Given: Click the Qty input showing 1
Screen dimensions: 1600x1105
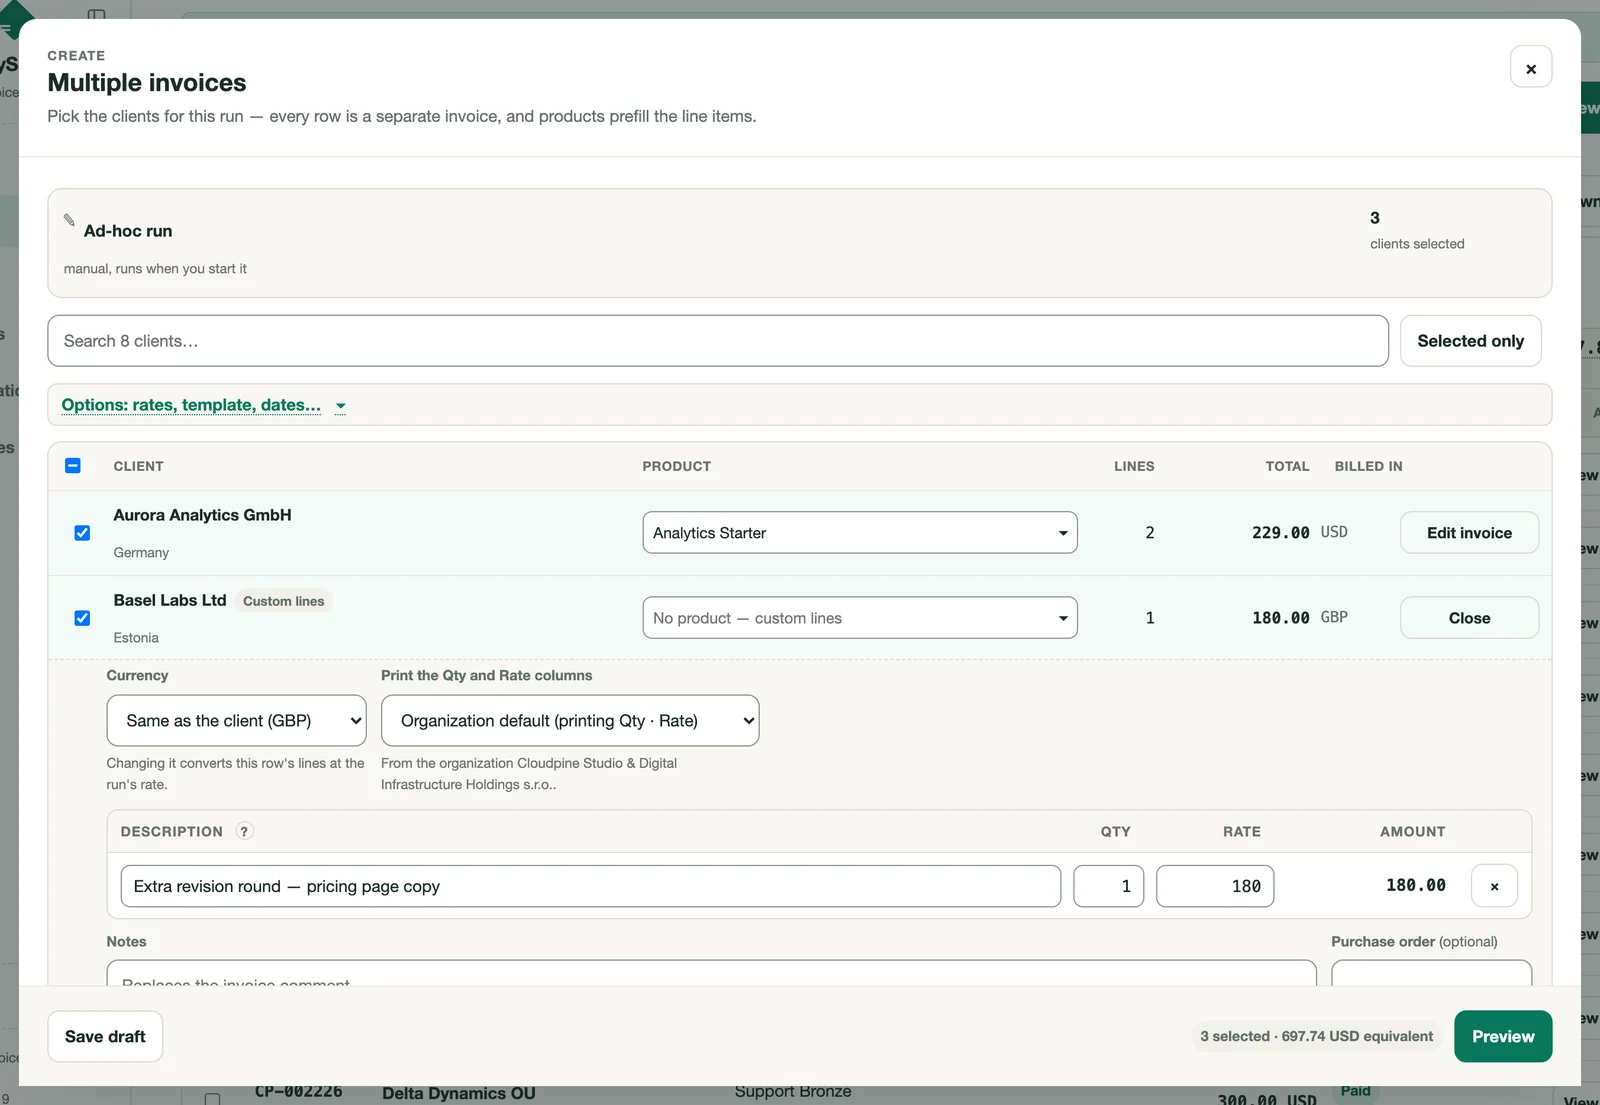Looking at the screenshot, I should 1108,886.
